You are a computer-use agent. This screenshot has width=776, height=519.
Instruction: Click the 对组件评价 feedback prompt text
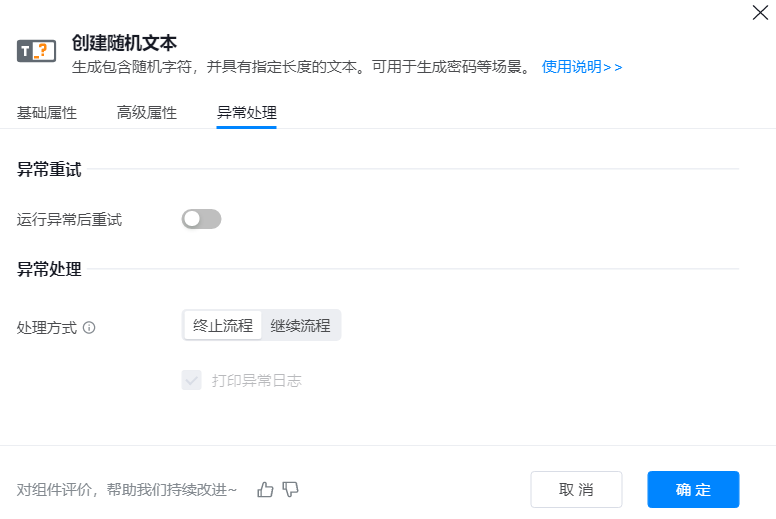click(x=127, y=490)
